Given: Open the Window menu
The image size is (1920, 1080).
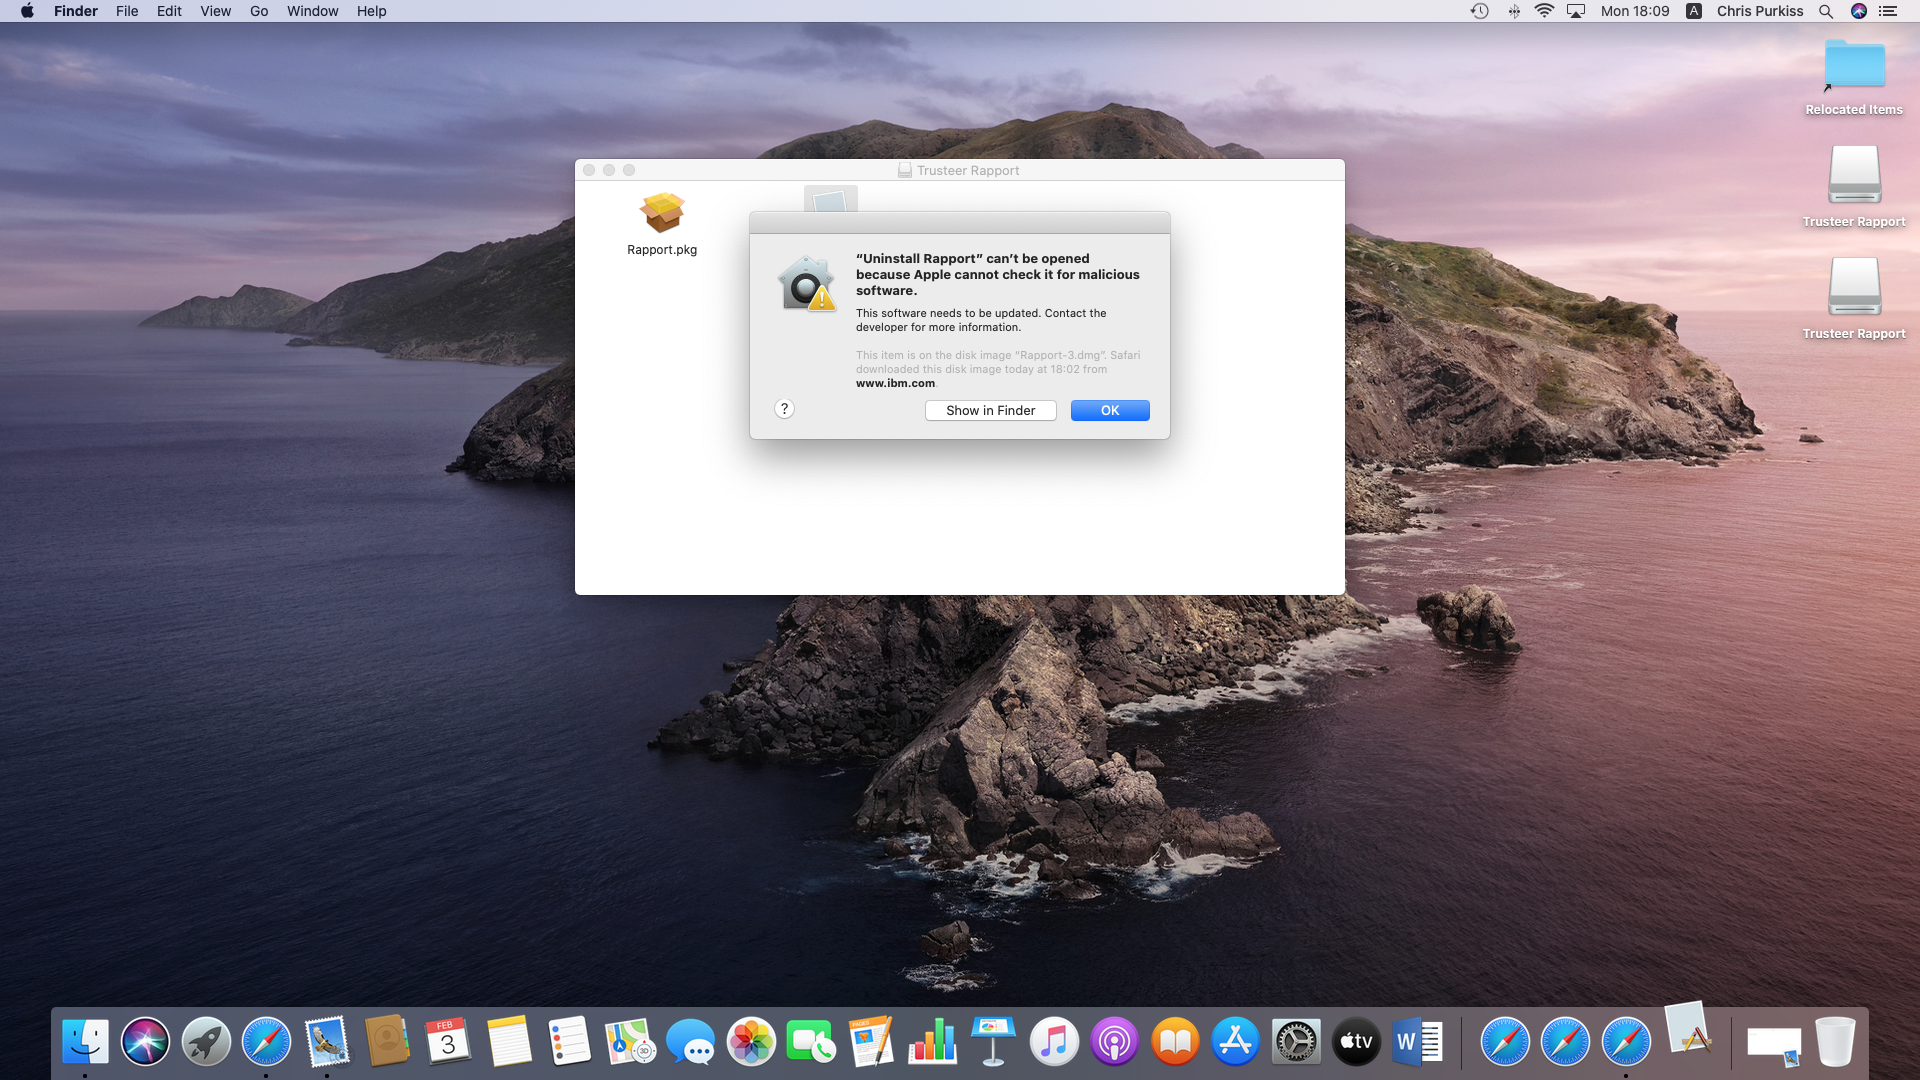Looking at the screenshot, I should 312,11.
